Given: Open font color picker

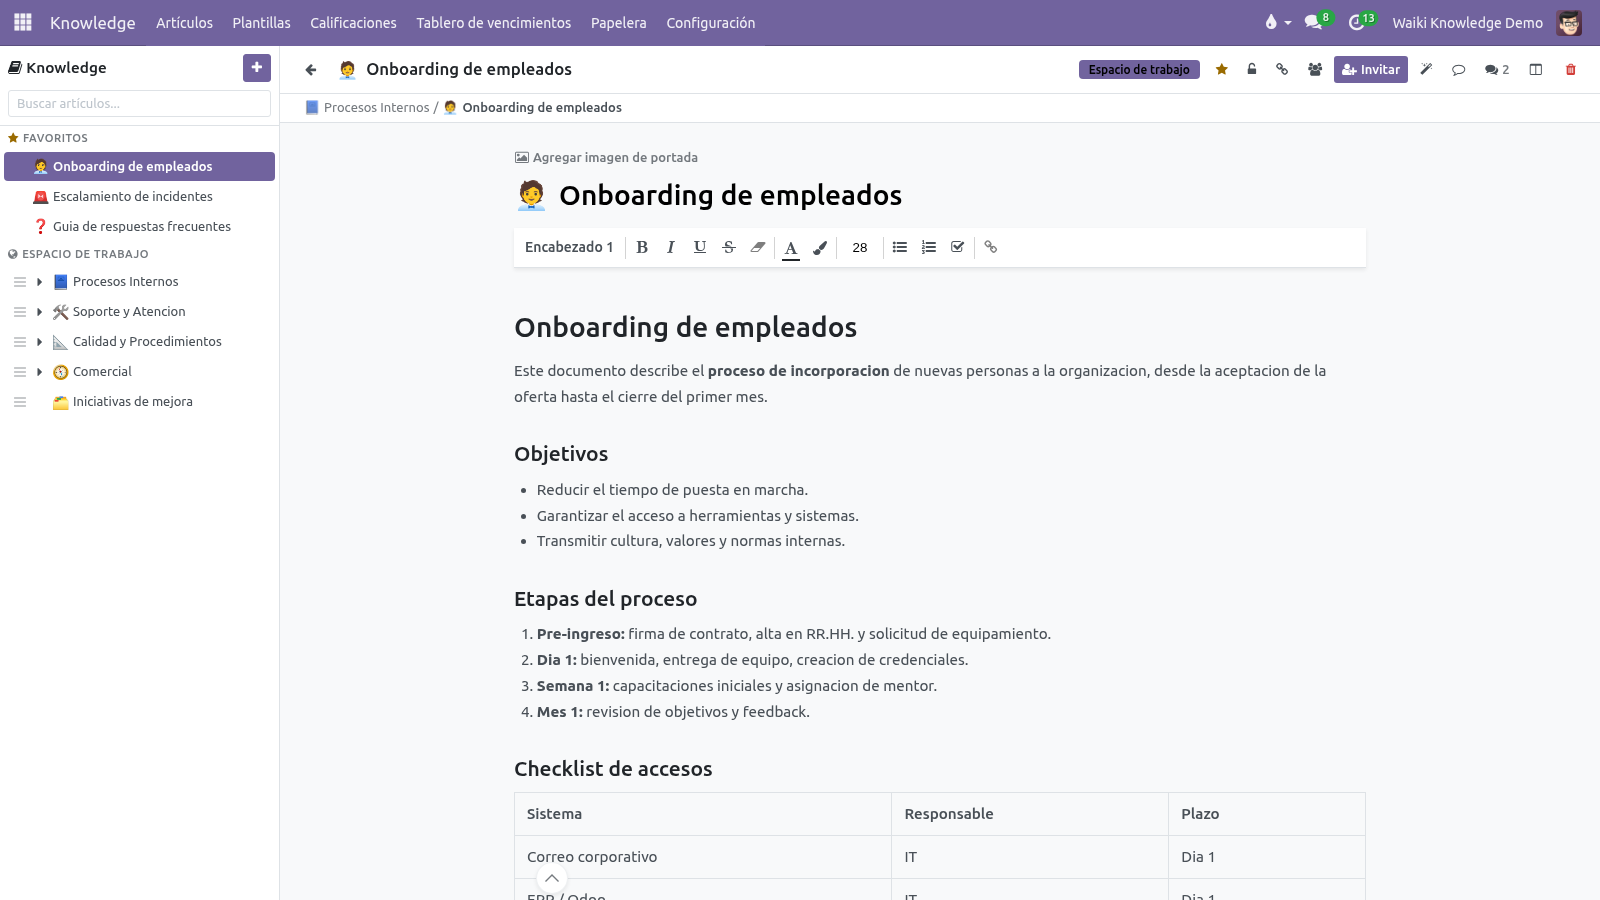Looking at the screenshot, I should pos(791,248).
